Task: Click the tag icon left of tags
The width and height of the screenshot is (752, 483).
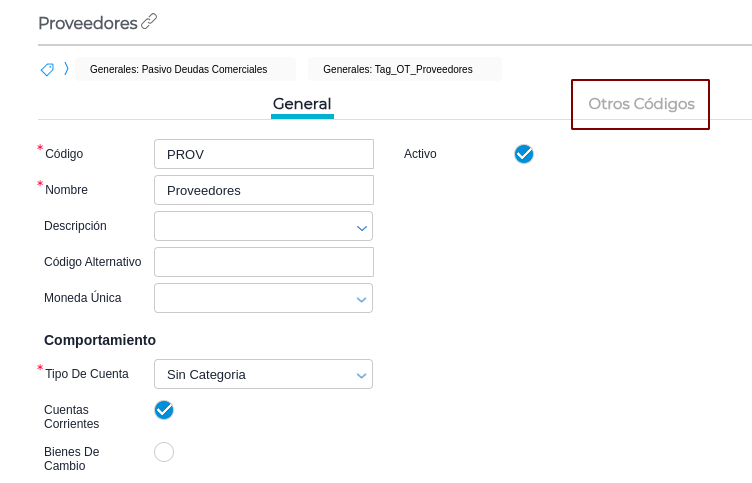Action: (47, 69)
